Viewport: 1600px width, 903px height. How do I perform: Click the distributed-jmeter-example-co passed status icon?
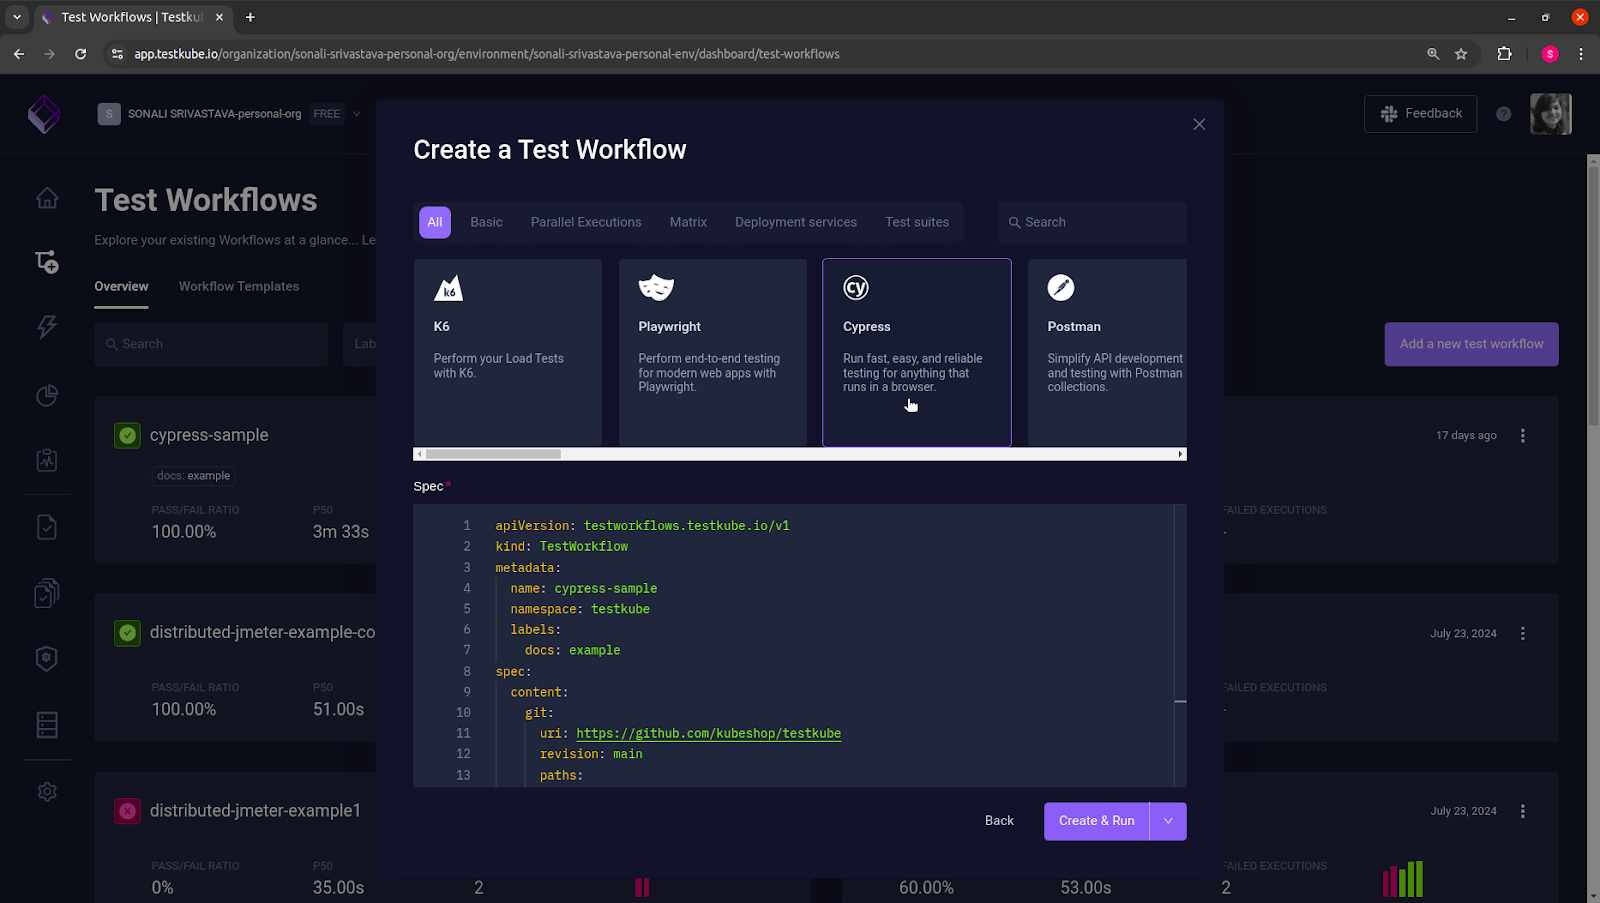coord(127,633)
